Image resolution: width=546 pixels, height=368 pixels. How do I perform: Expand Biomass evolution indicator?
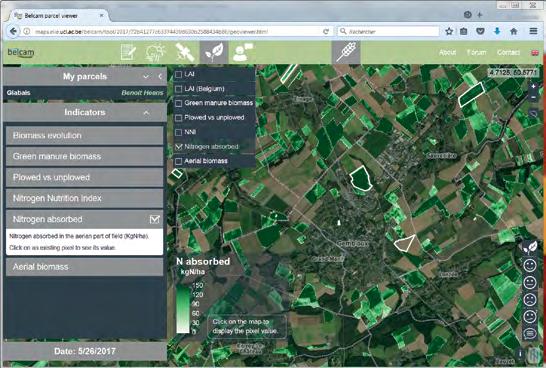point(85,135)
